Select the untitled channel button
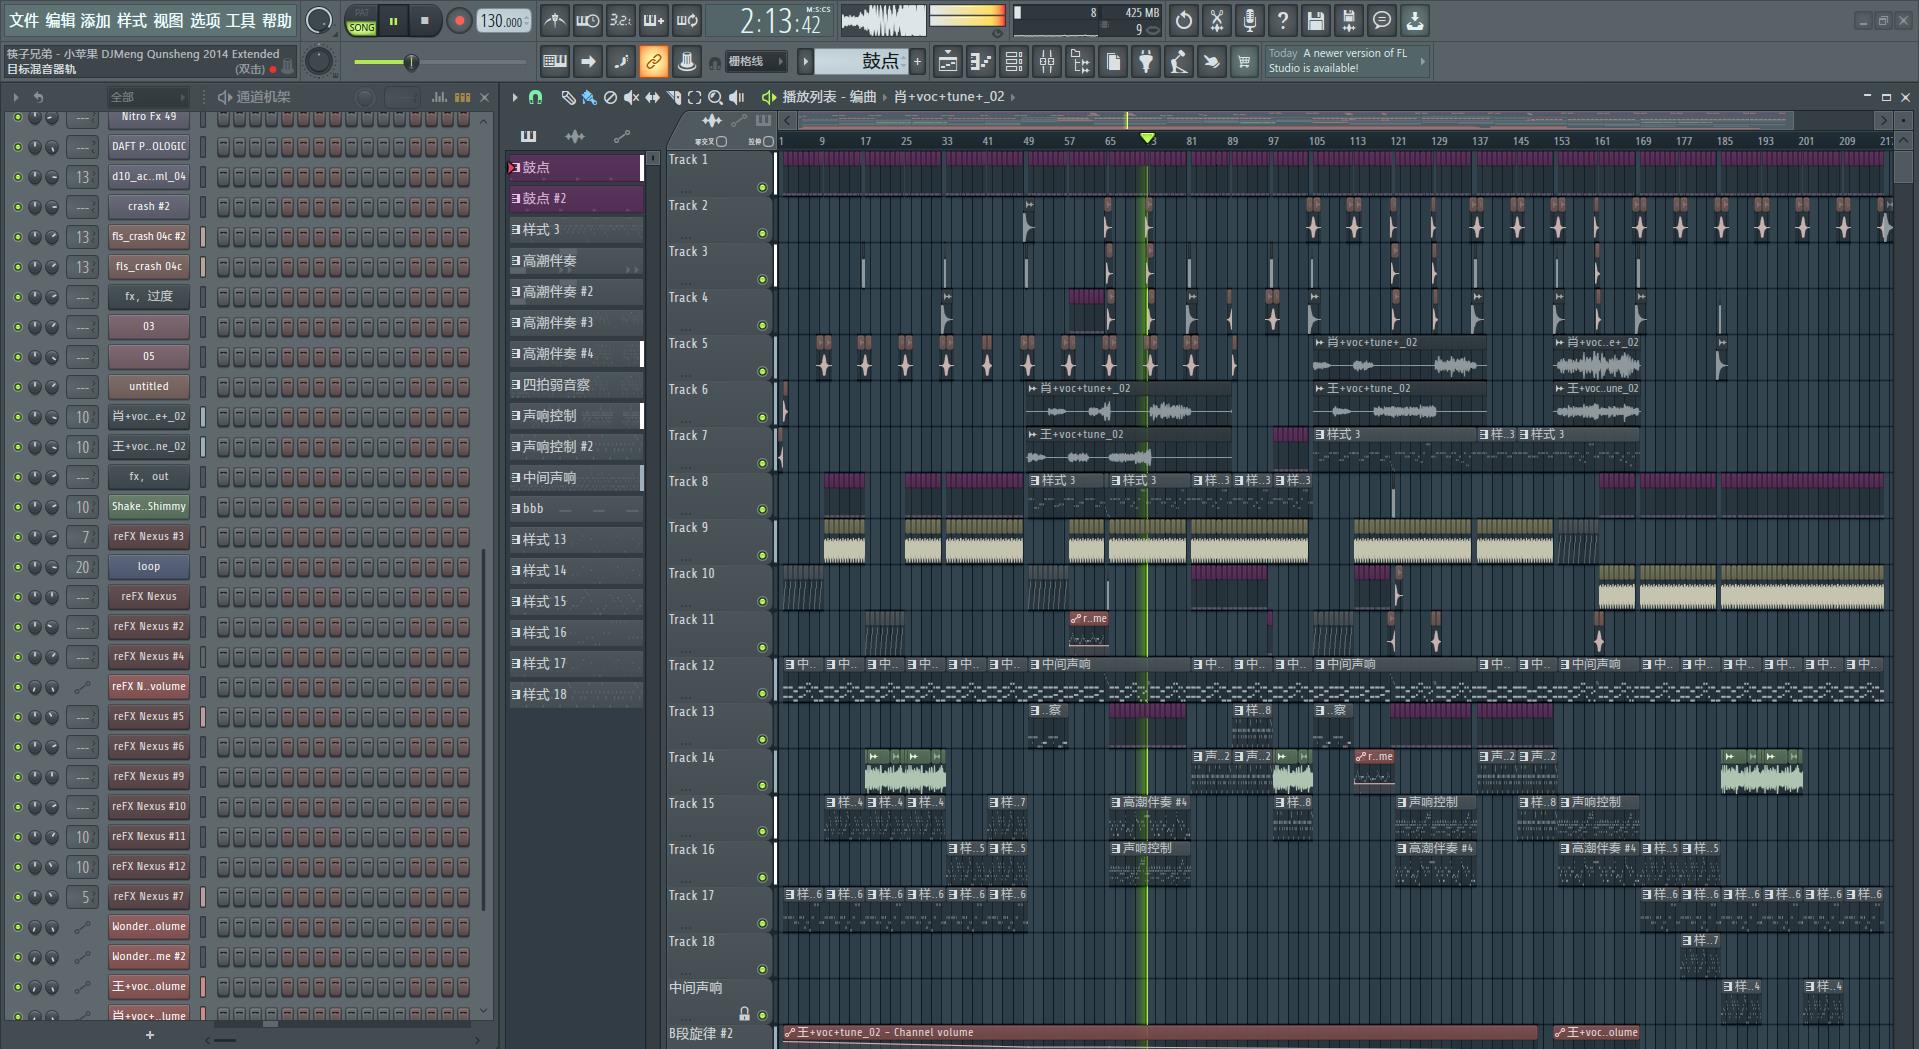Viewport: 1919px width, 1049px height. pyautogui.click(x=148, y=386)
